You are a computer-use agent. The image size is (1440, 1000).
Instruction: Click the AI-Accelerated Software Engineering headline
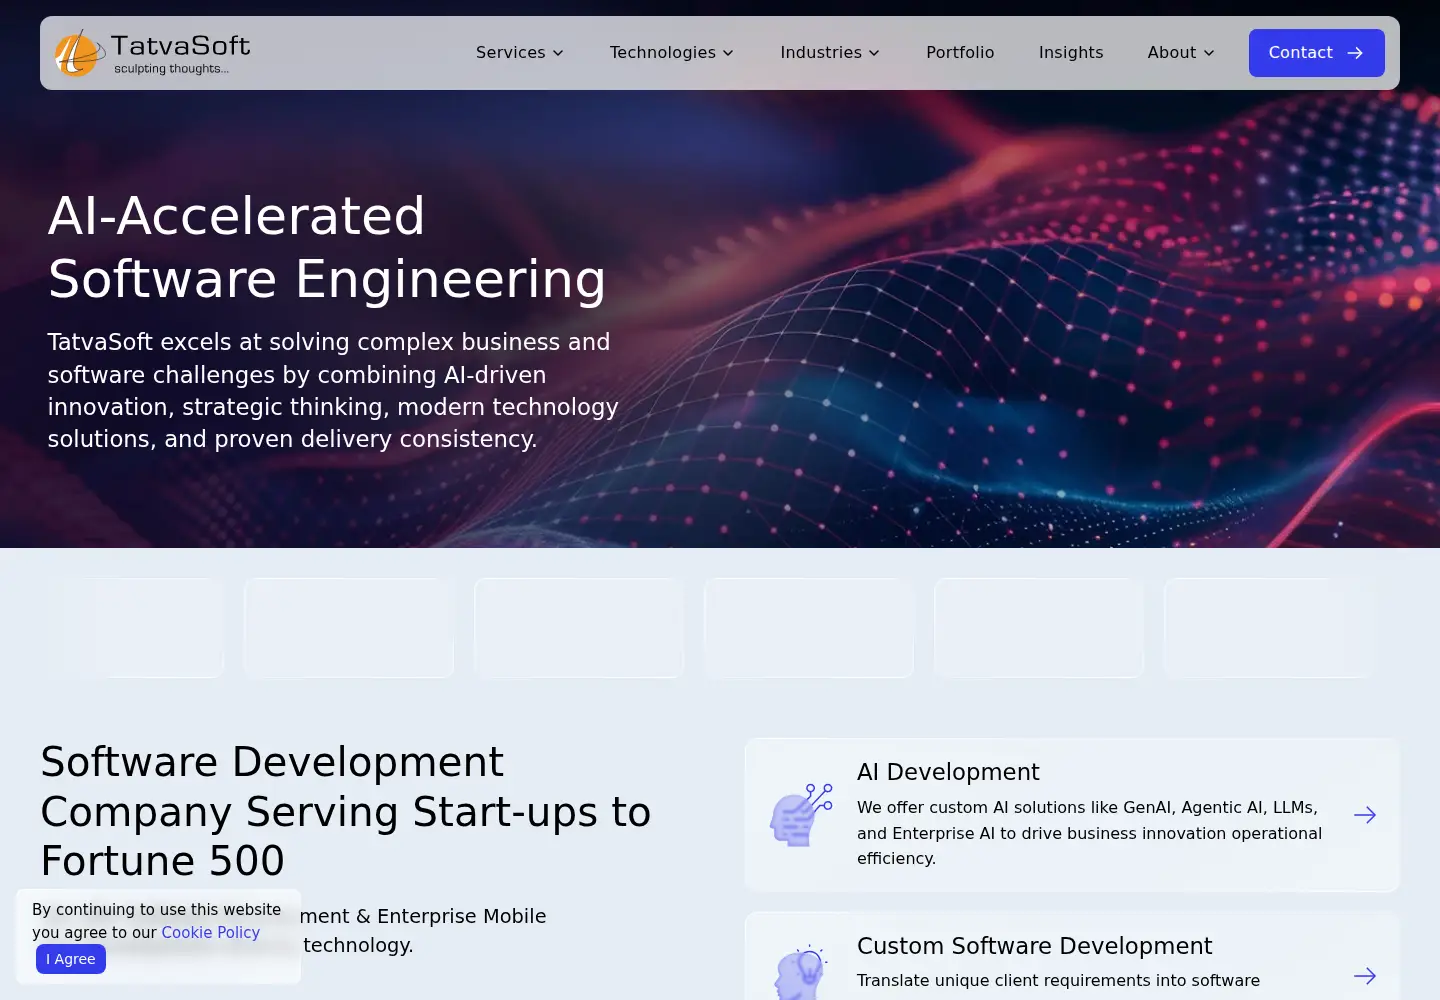[x=327, y=247]
